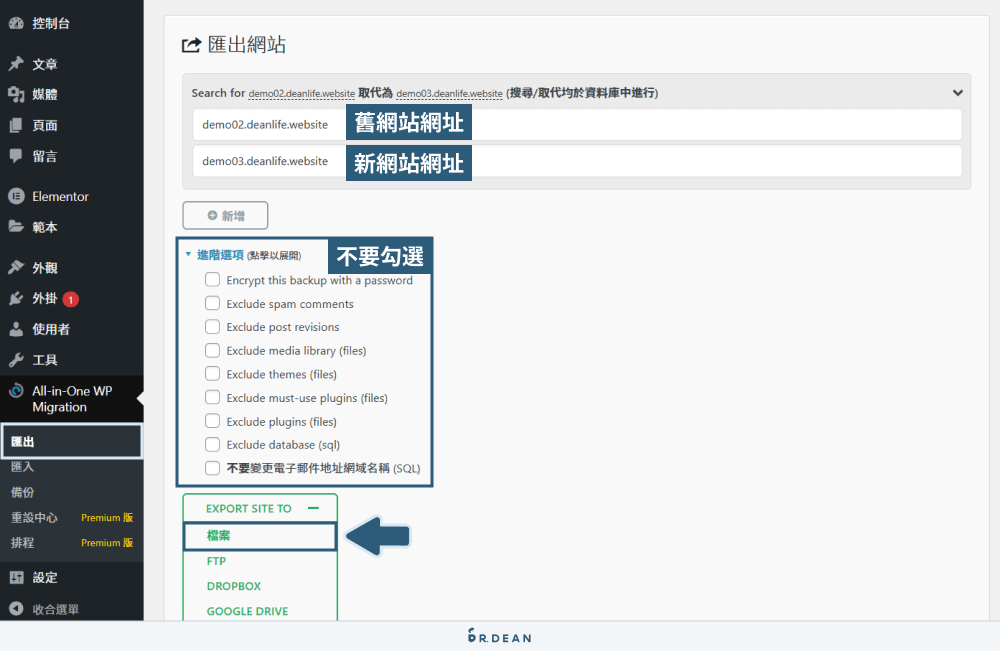
Task: Select the 外觀 appearance icon
Action: coord(14,266)
